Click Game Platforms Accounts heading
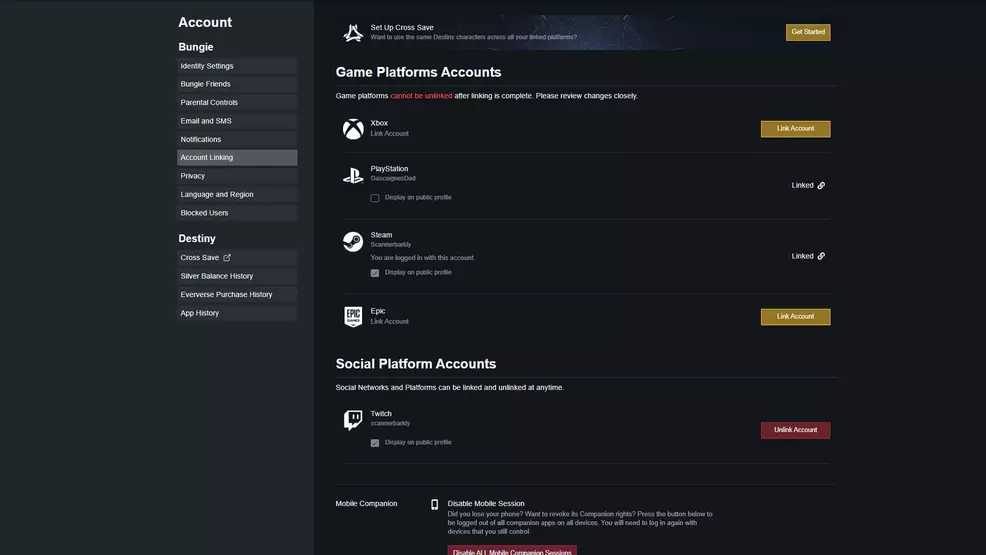 coord(418,72)
